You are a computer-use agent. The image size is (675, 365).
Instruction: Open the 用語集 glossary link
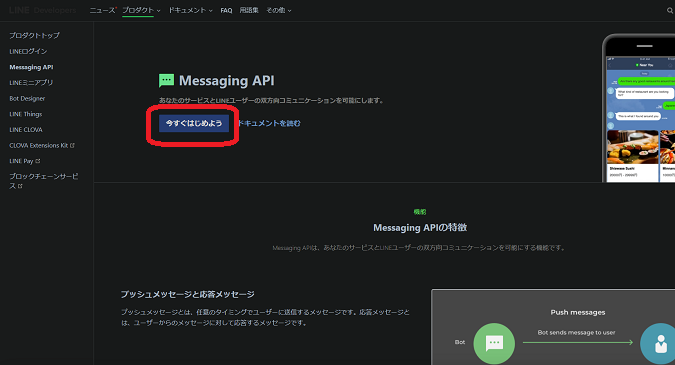[x=249, y=10]
